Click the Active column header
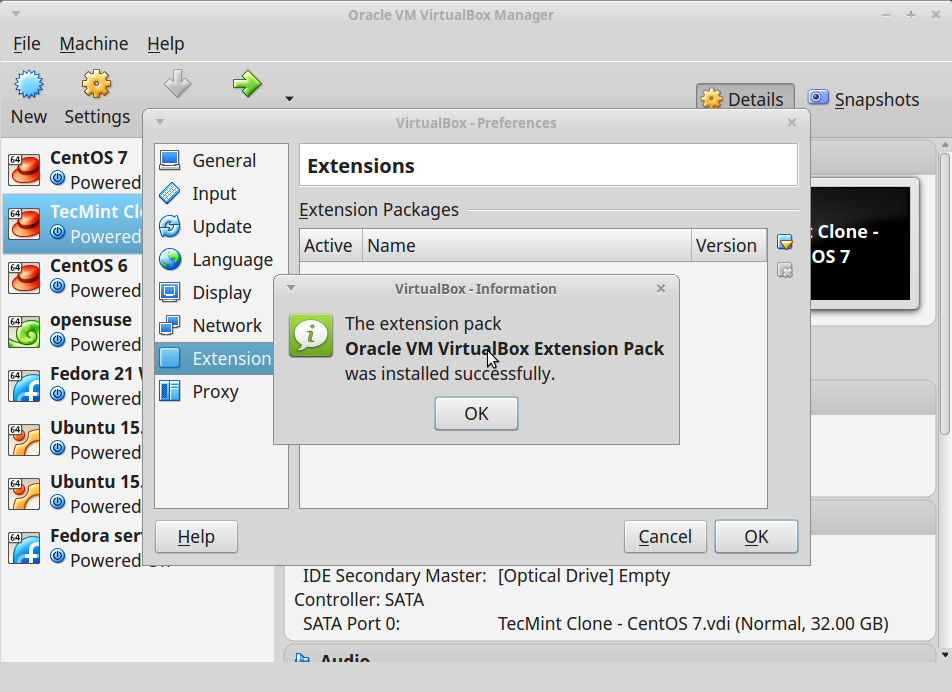952x692 pixels. (x=331, y=245)
